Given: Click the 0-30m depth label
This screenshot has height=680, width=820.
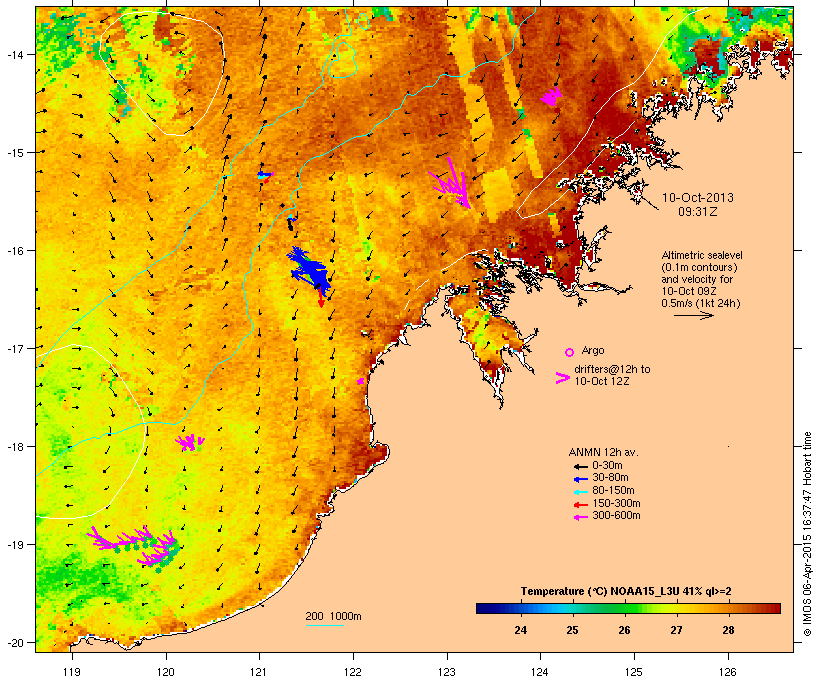Looking at the screenshot, I should (607, 466).
